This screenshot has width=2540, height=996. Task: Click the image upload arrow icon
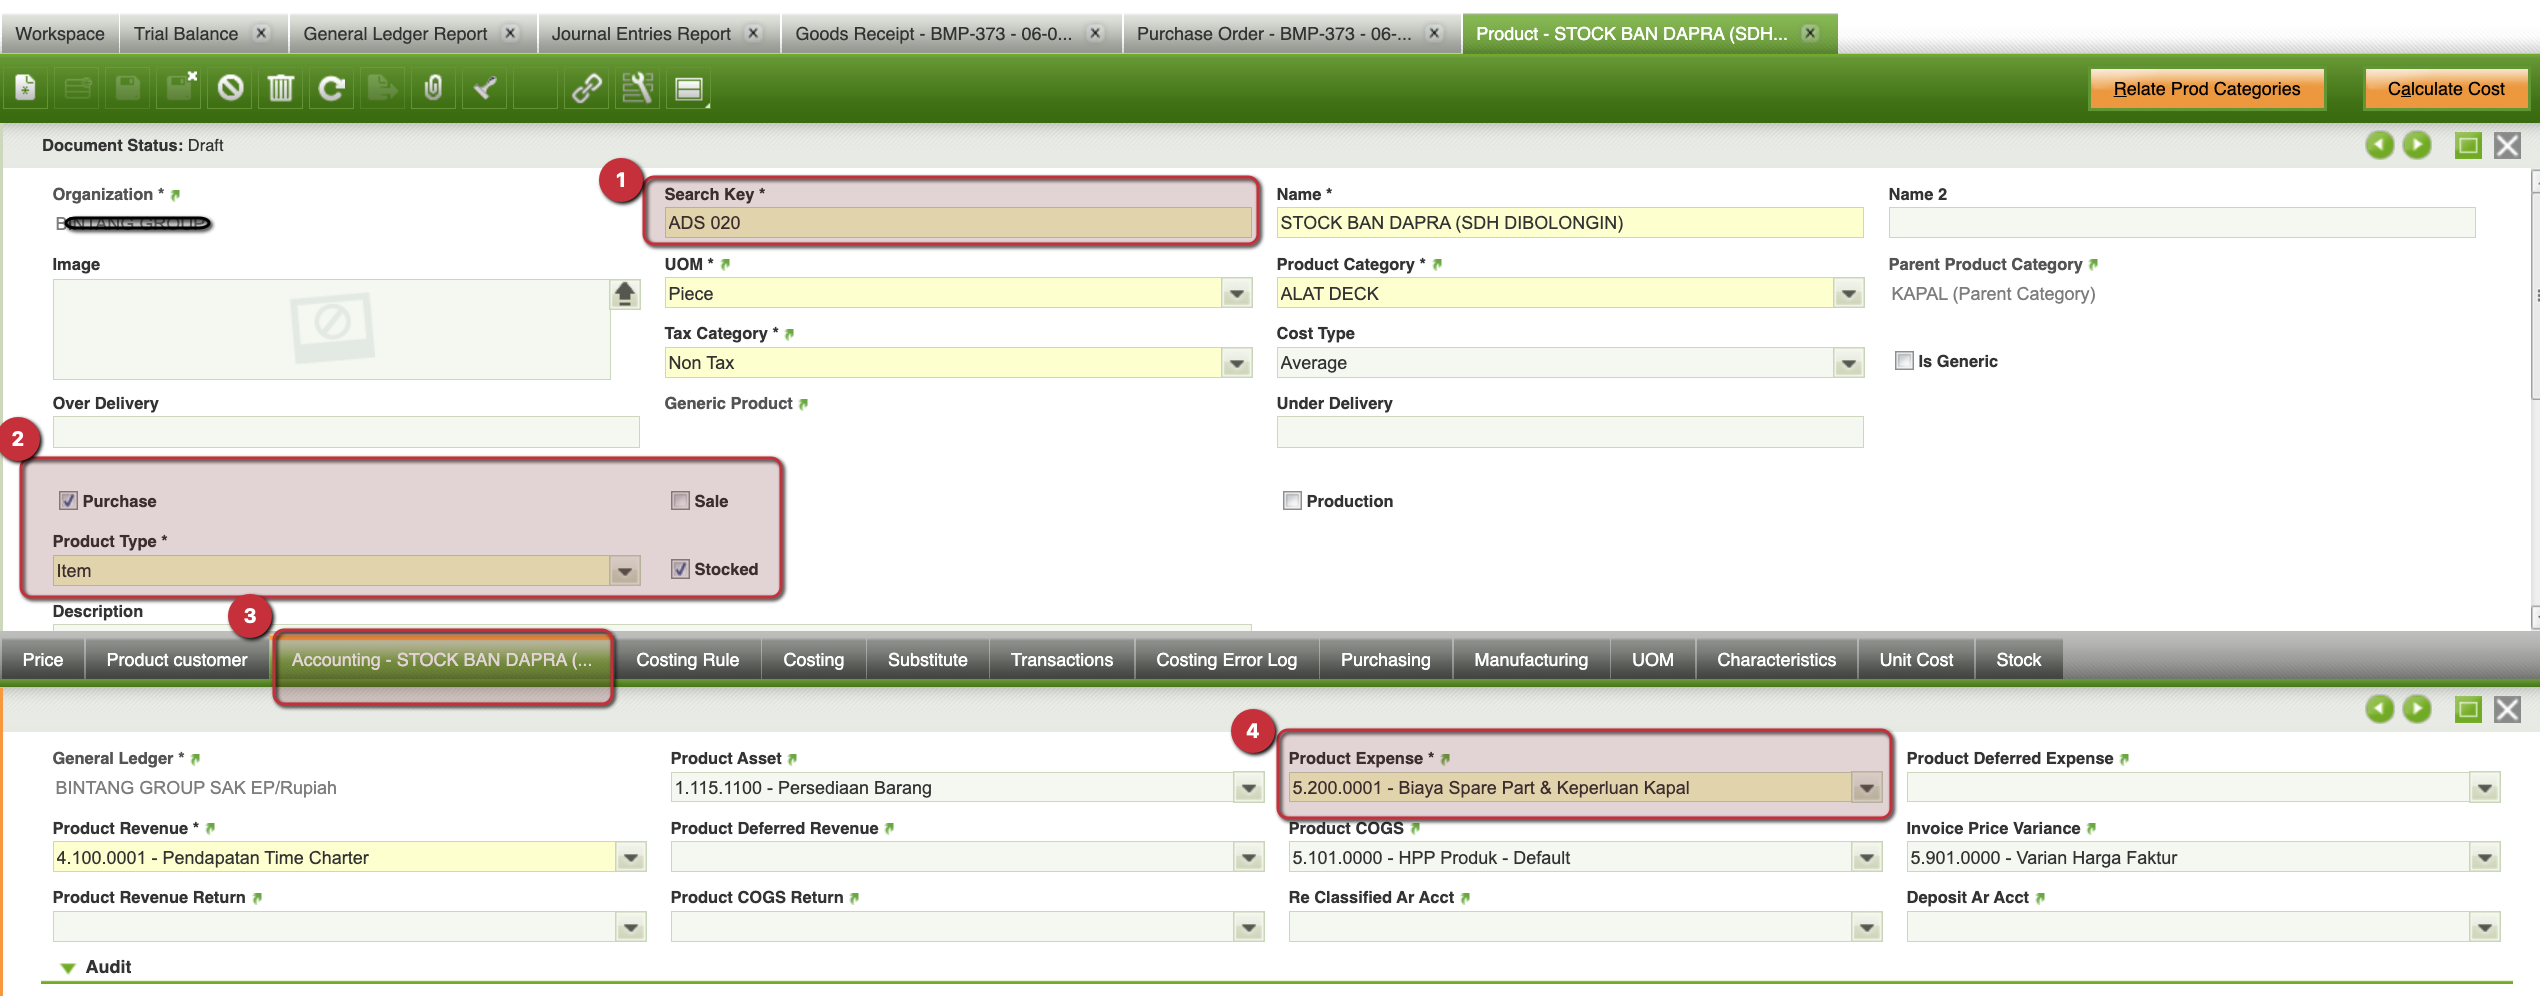[625, 294]
